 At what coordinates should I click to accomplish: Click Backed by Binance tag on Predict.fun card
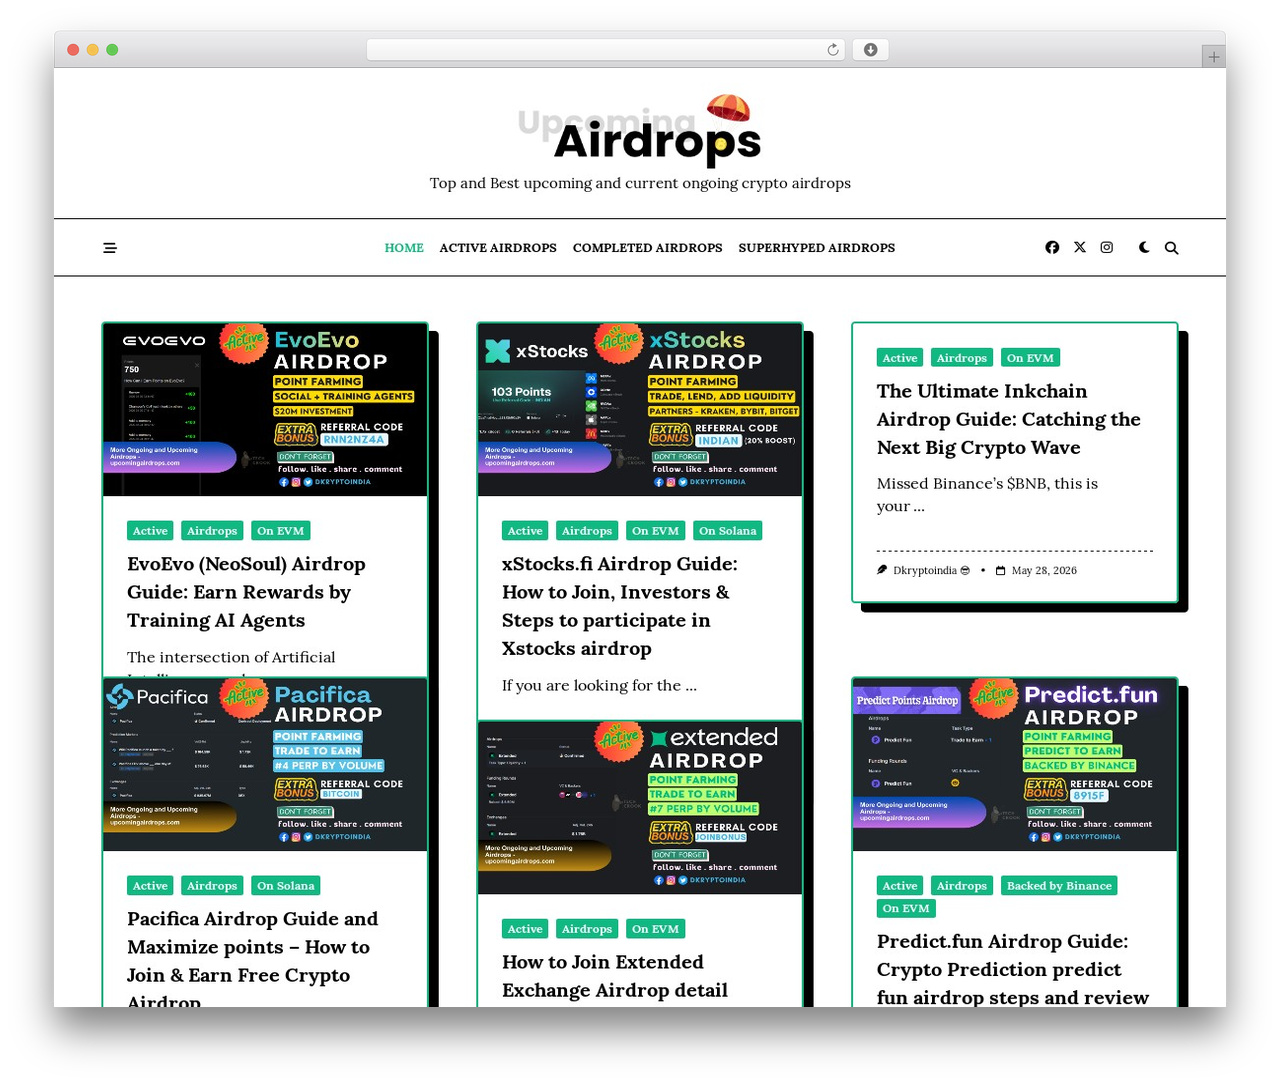1059,886
